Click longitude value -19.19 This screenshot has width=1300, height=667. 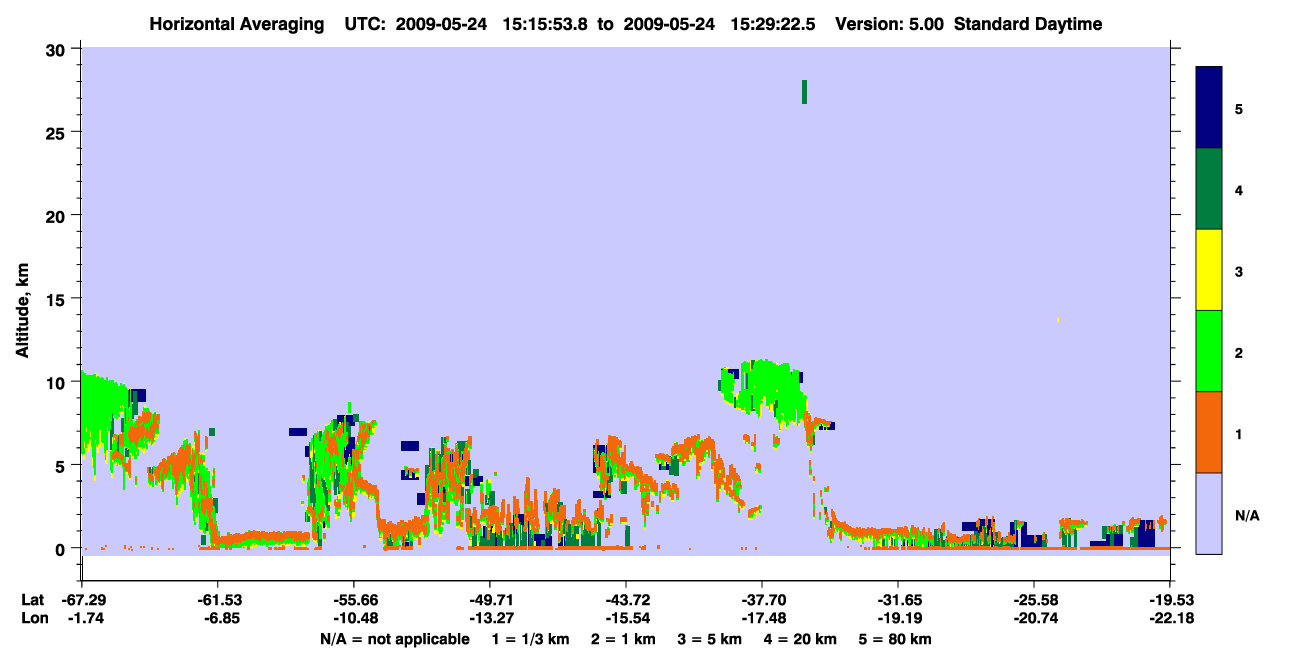click(x=898, y=618)
